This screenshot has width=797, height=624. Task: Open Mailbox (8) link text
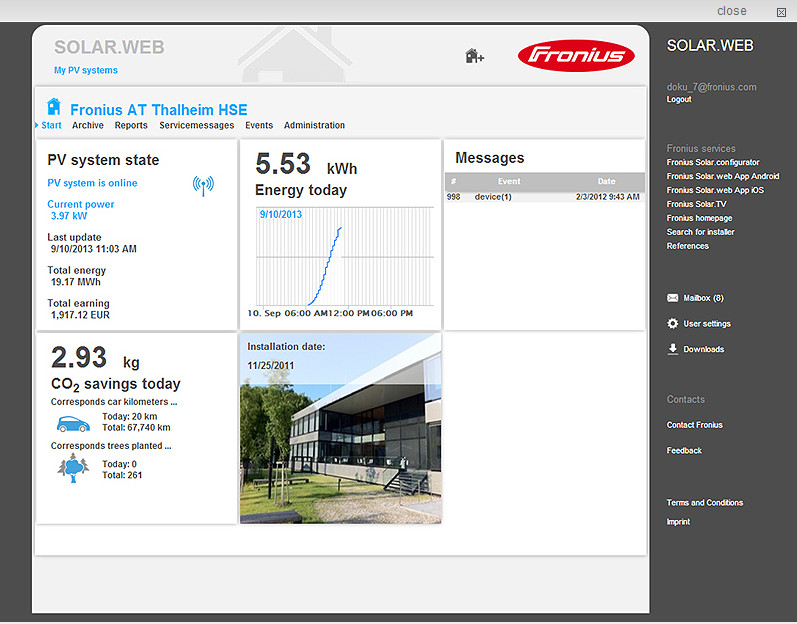703,298
